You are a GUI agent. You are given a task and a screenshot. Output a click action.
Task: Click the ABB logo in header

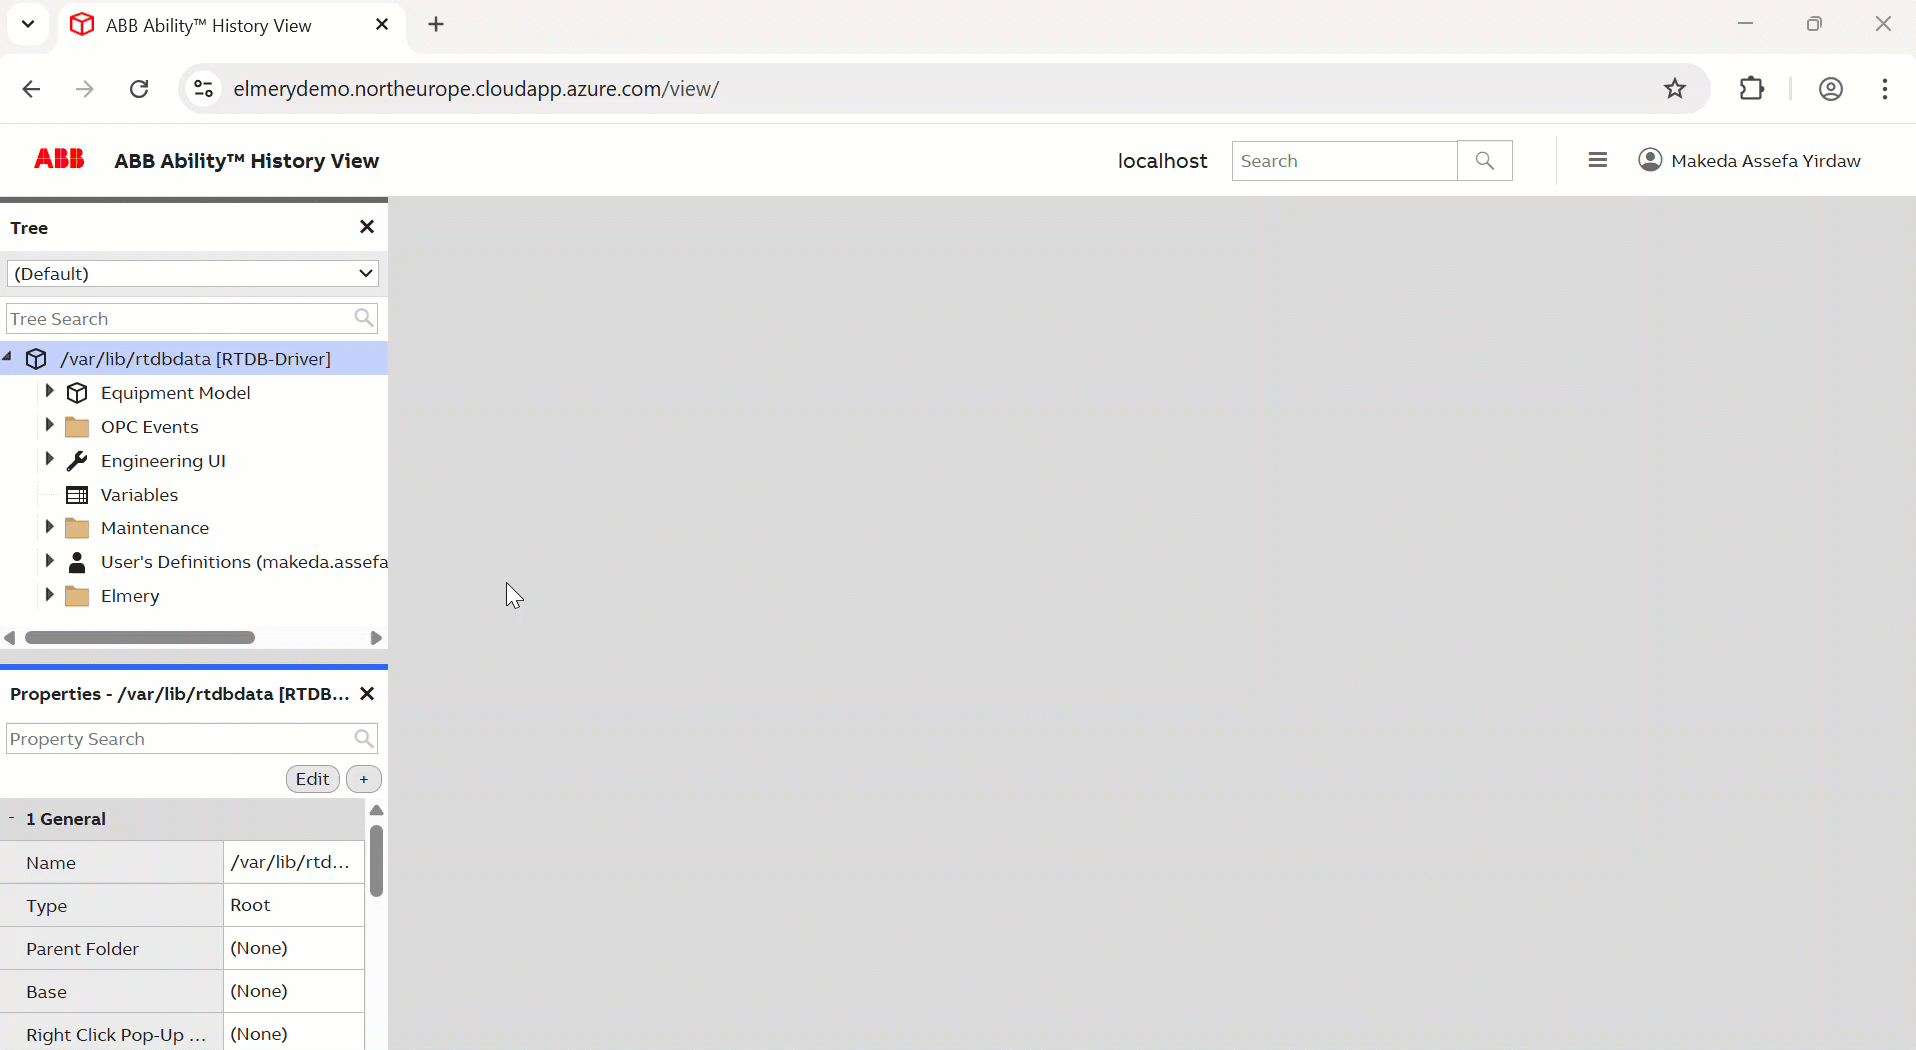click(59, 159)
